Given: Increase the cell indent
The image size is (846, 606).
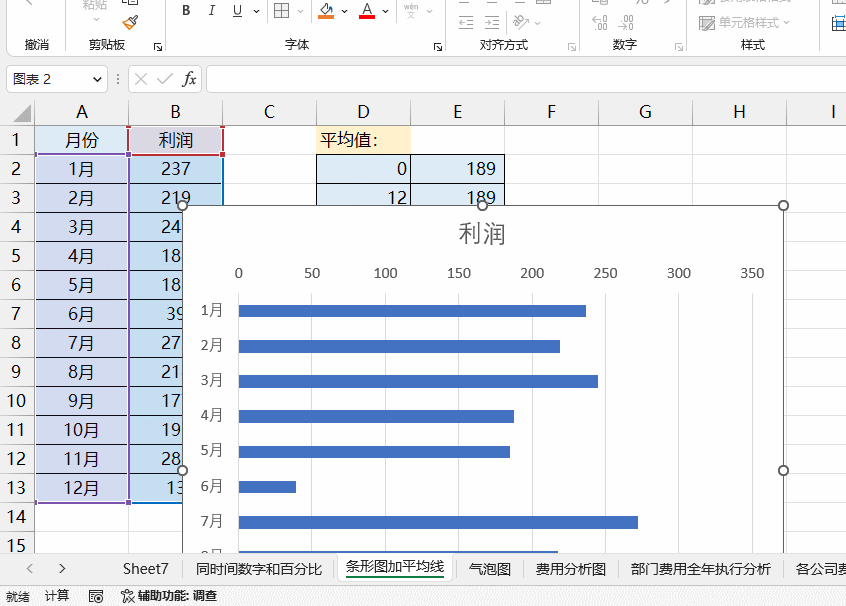Looking at the screenshot, I should [492, 23].
